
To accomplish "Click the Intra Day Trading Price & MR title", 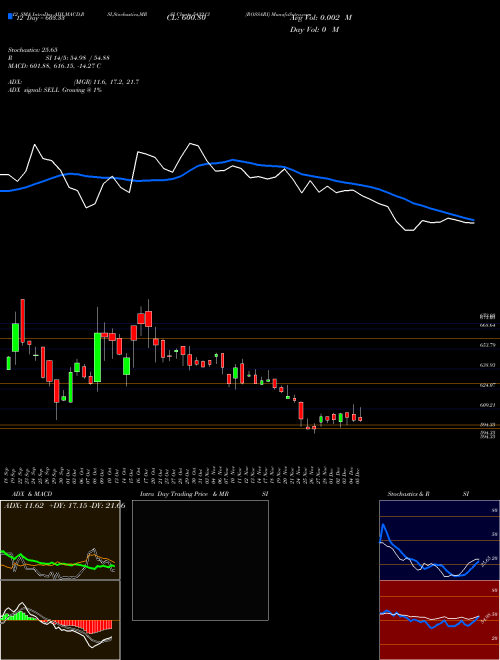I will (184, 494).
